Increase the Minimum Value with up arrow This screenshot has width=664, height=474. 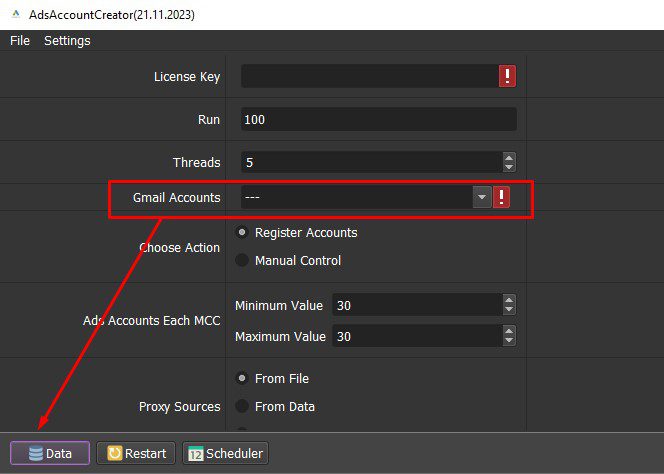tap(509, 300)
